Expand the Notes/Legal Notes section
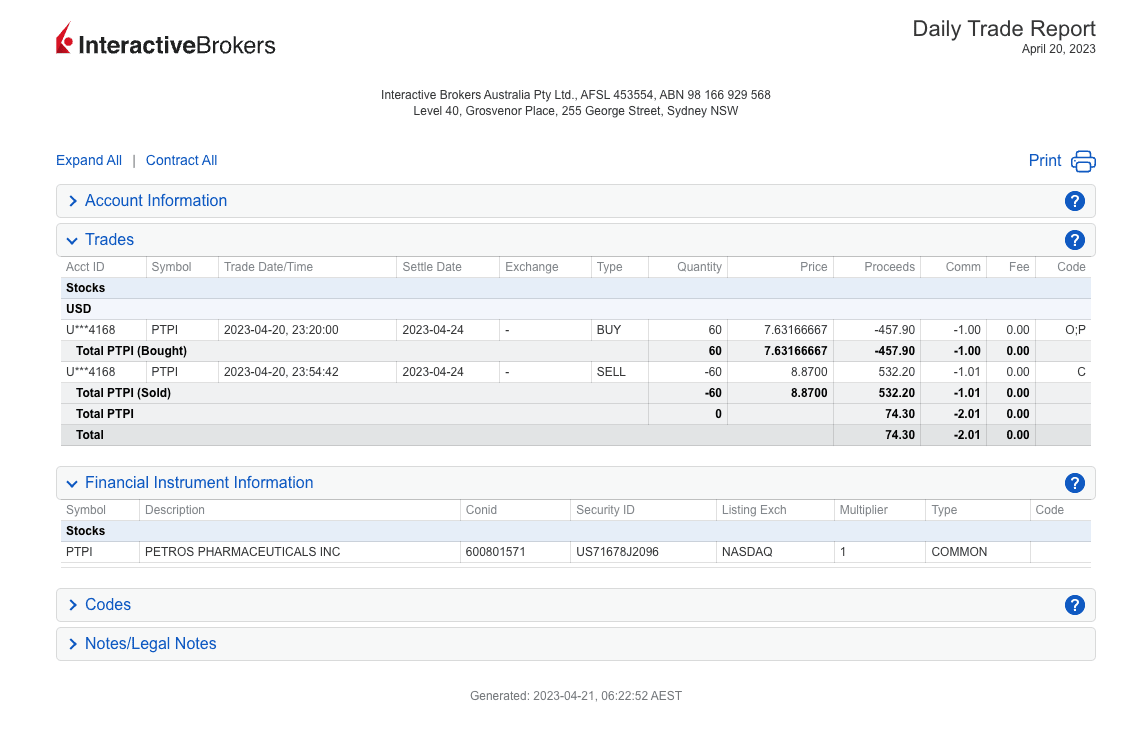 point(150,644)
